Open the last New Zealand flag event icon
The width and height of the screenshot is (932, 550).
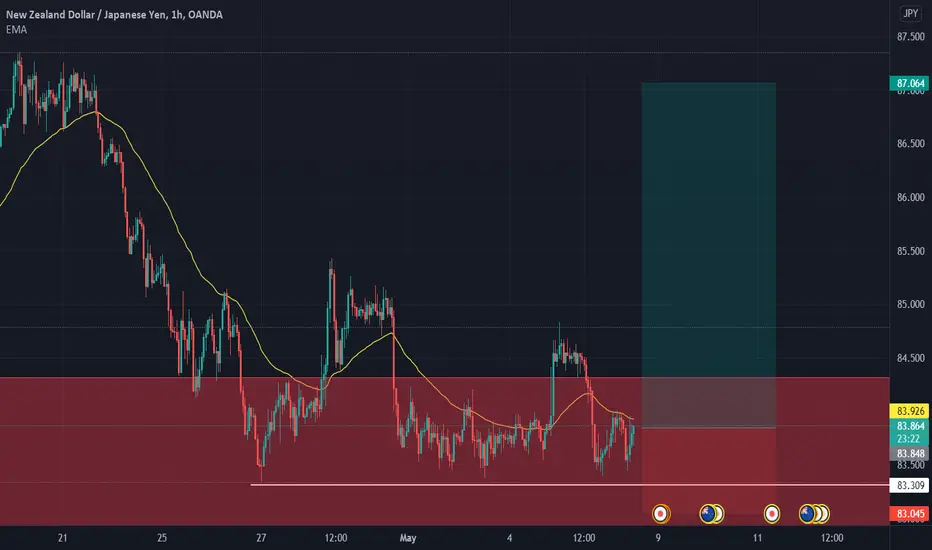(807, 513)
